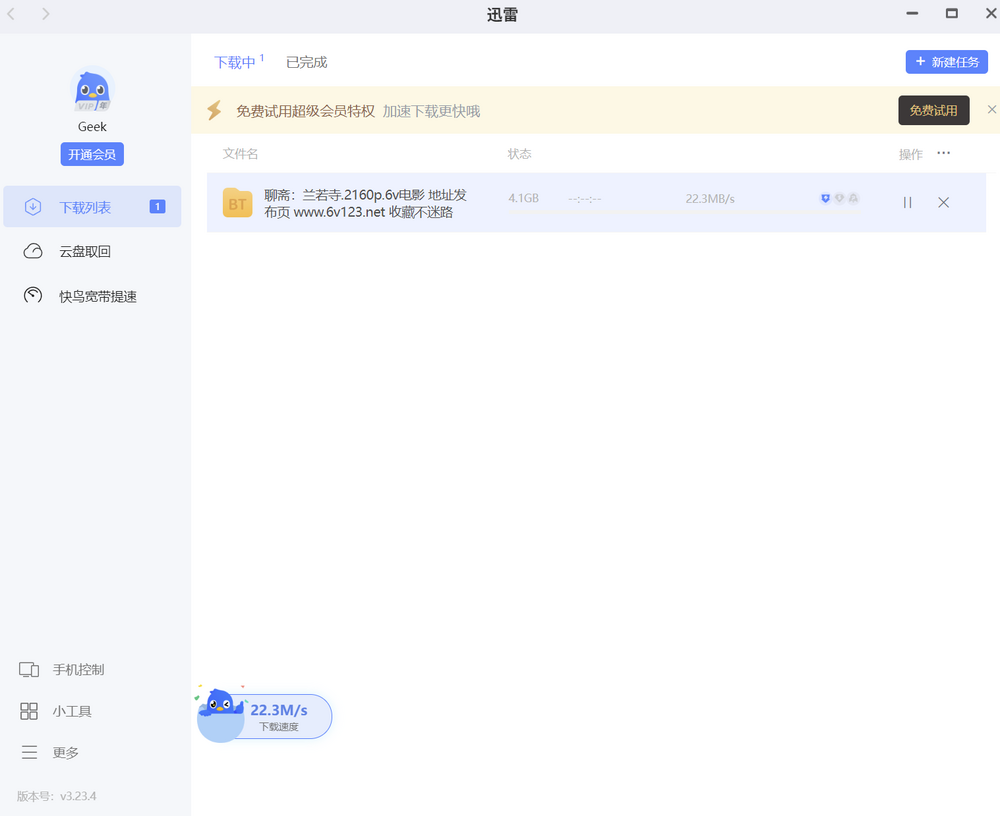The height and width of the screenshot is (816, 1000).
Task: Click the Geek user avatar
Action: pyautogui.click(x=92, y=92)
